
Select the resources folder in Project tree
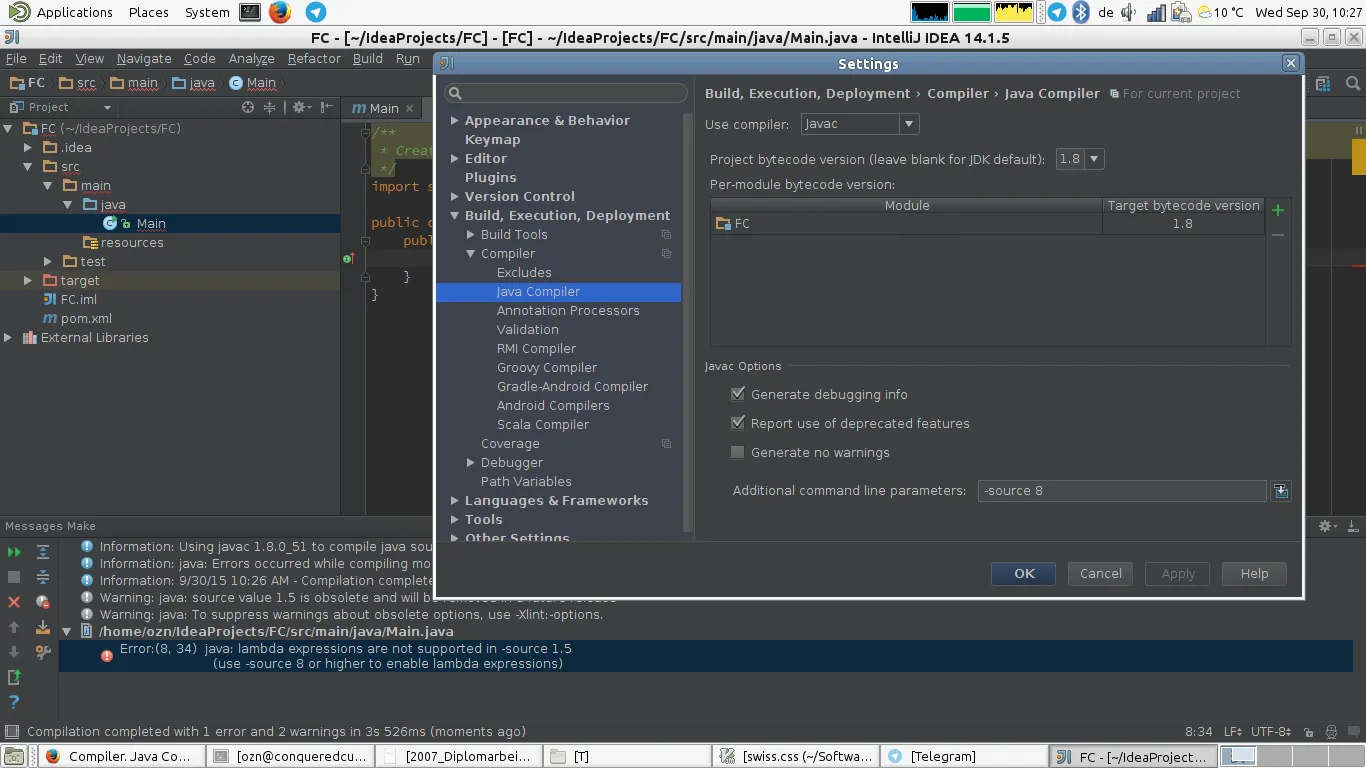point(132,243)
